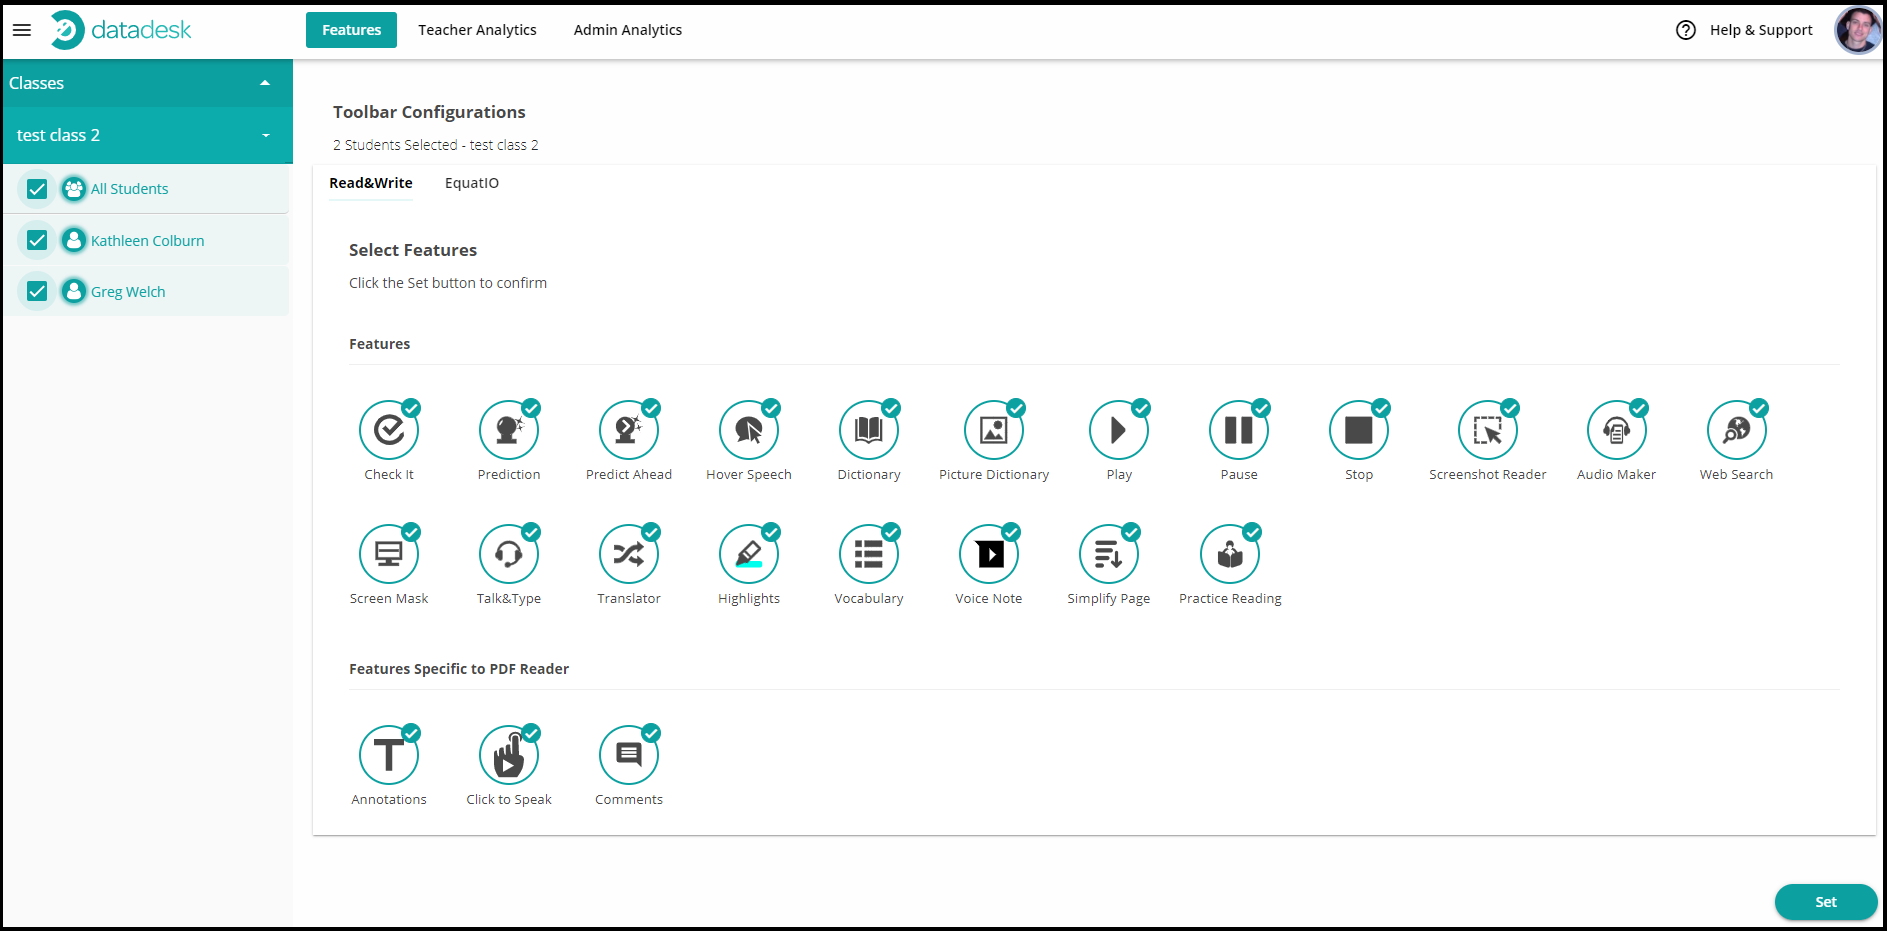The height and width of the screenshot is (931, 1887).
Task: Click the Set button to confirm
Action: pyautogui.click(x=1826, y=902)
